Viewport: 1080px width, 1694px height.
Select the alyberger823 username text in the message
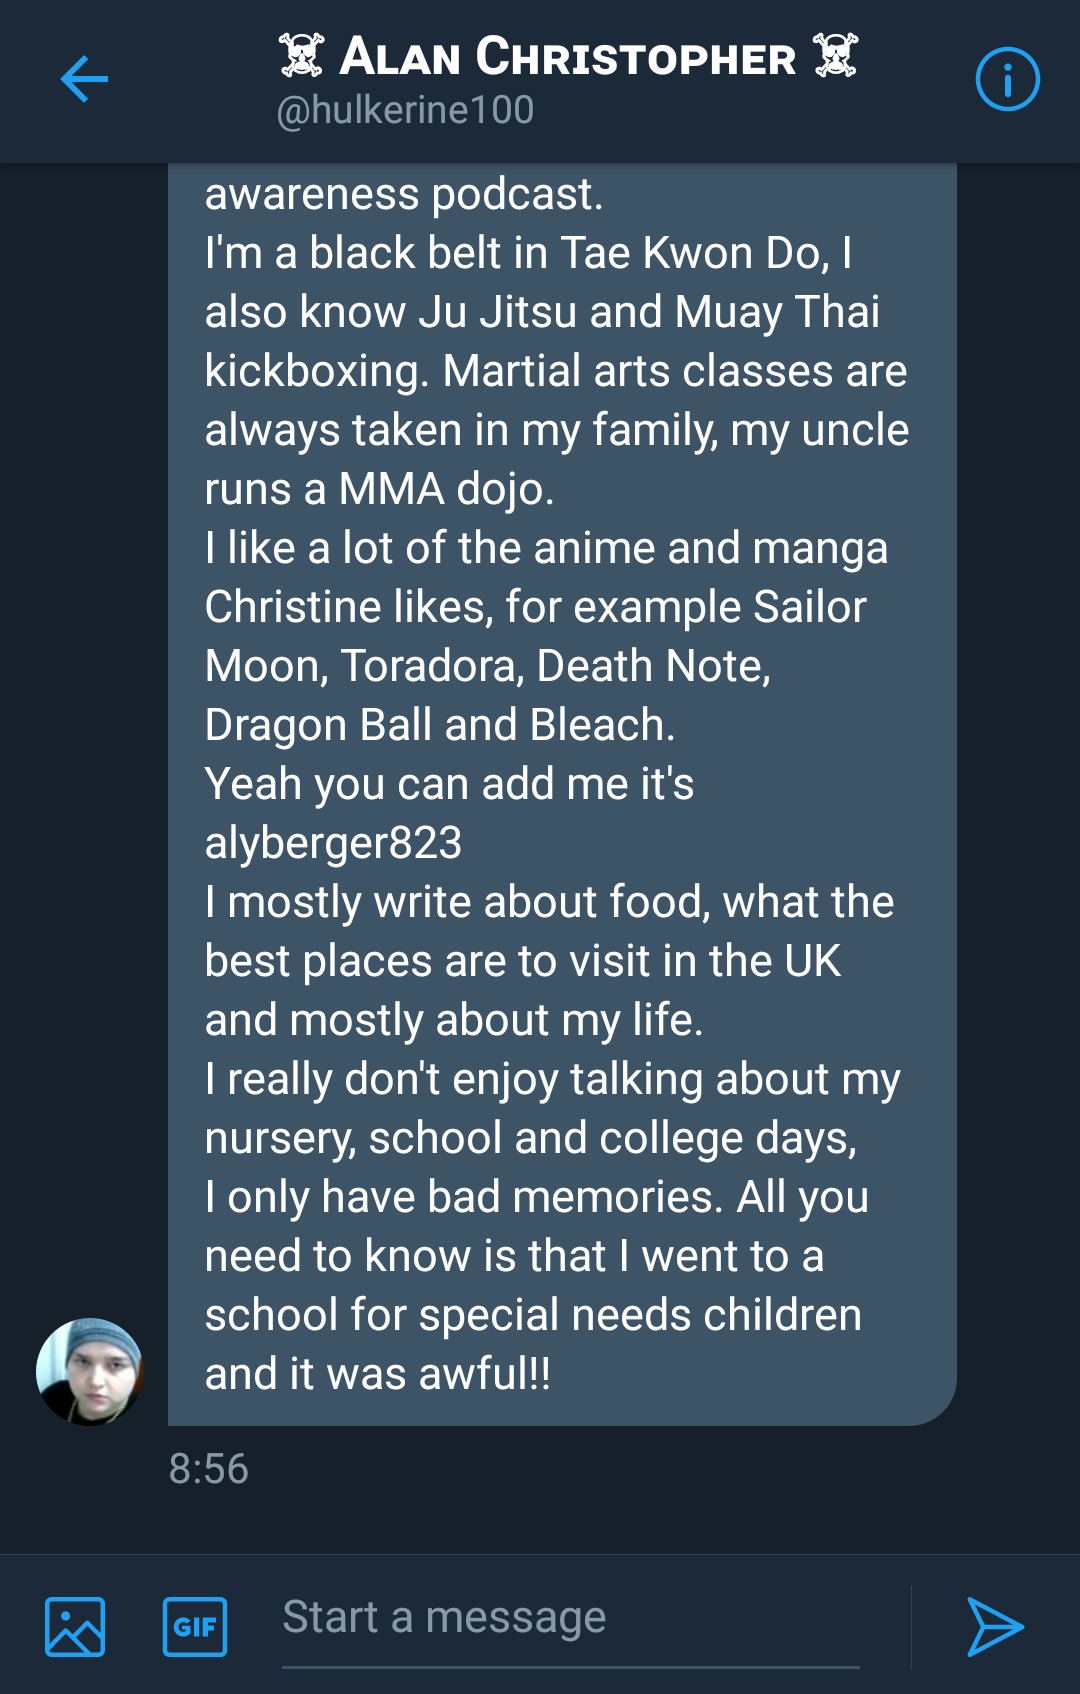click(333, 843)
